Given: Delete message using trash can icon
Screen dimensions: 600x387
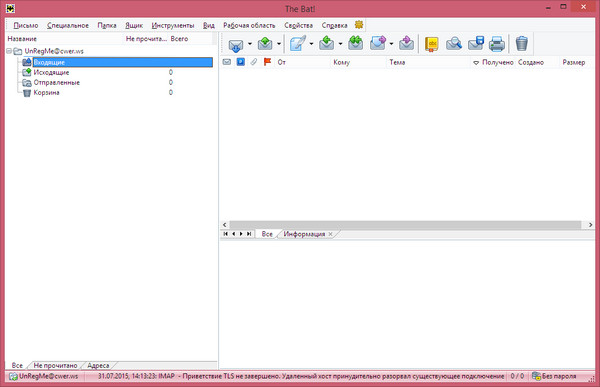Looking at the screenshot, I should point(522,43).
